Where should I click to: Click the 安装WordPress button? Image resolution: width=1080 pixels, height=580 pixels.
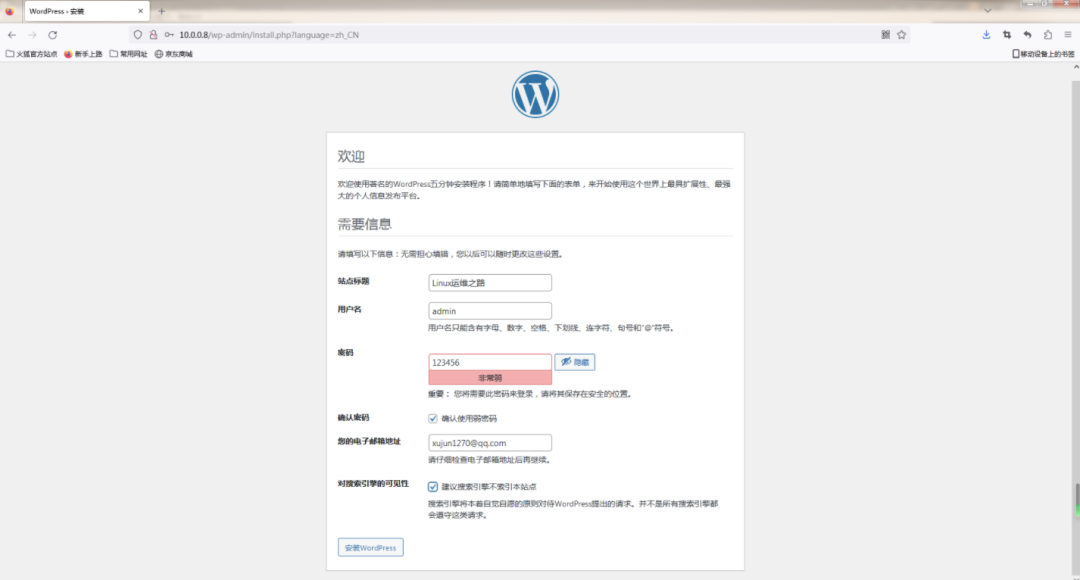coord(371,547)
